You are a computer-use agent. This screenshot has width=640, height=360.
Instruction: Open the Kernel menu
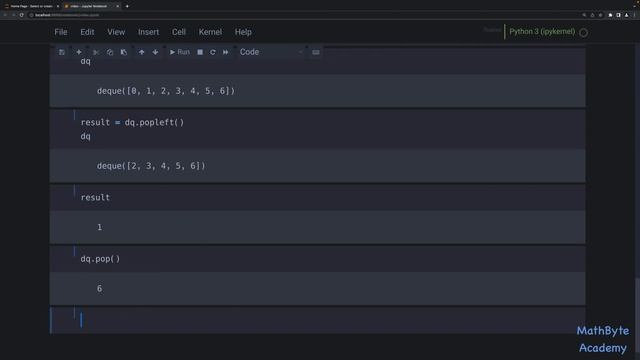tap(210, 32)
